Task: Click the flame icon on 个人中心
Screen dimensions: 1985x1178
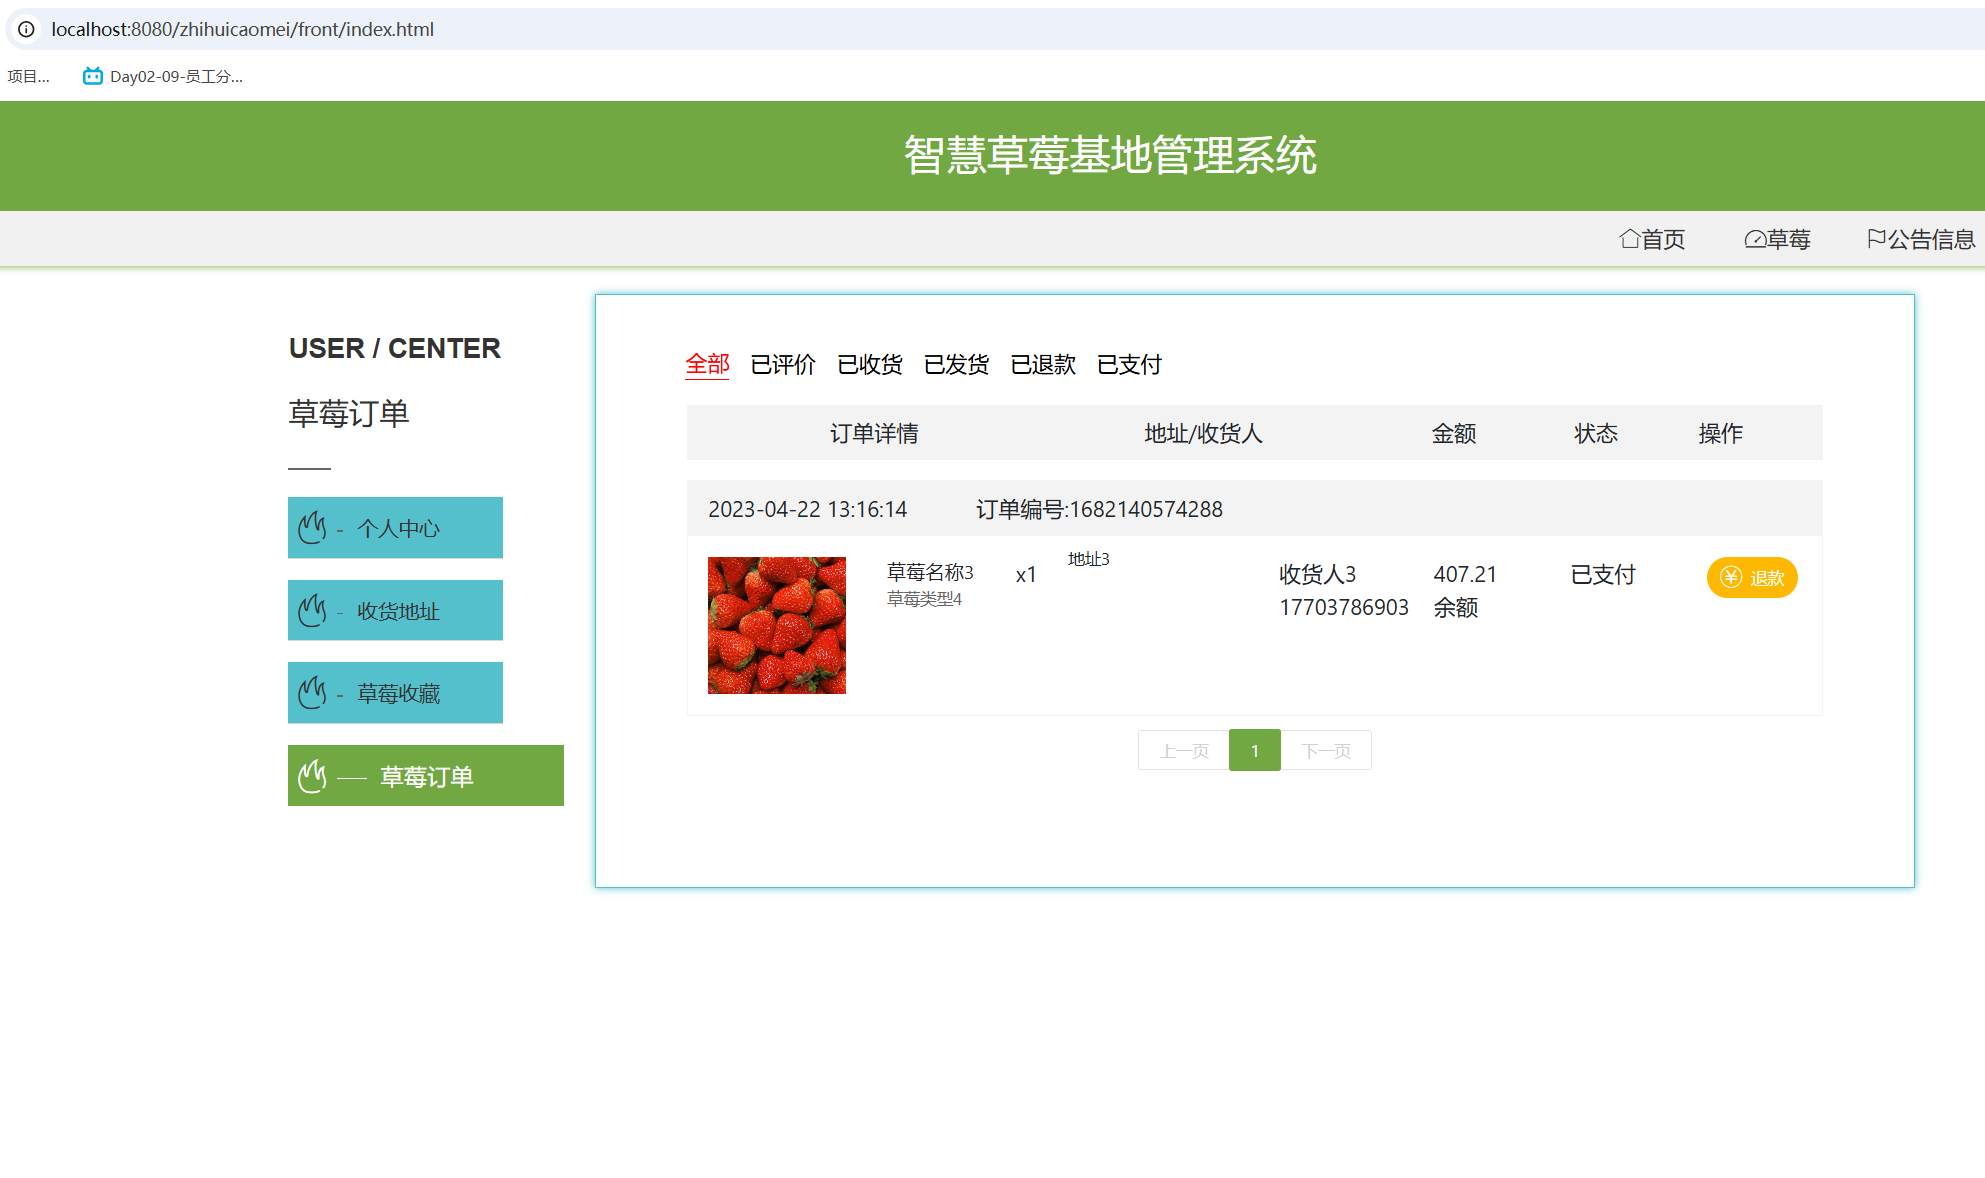Action: [x=313, y=527]
